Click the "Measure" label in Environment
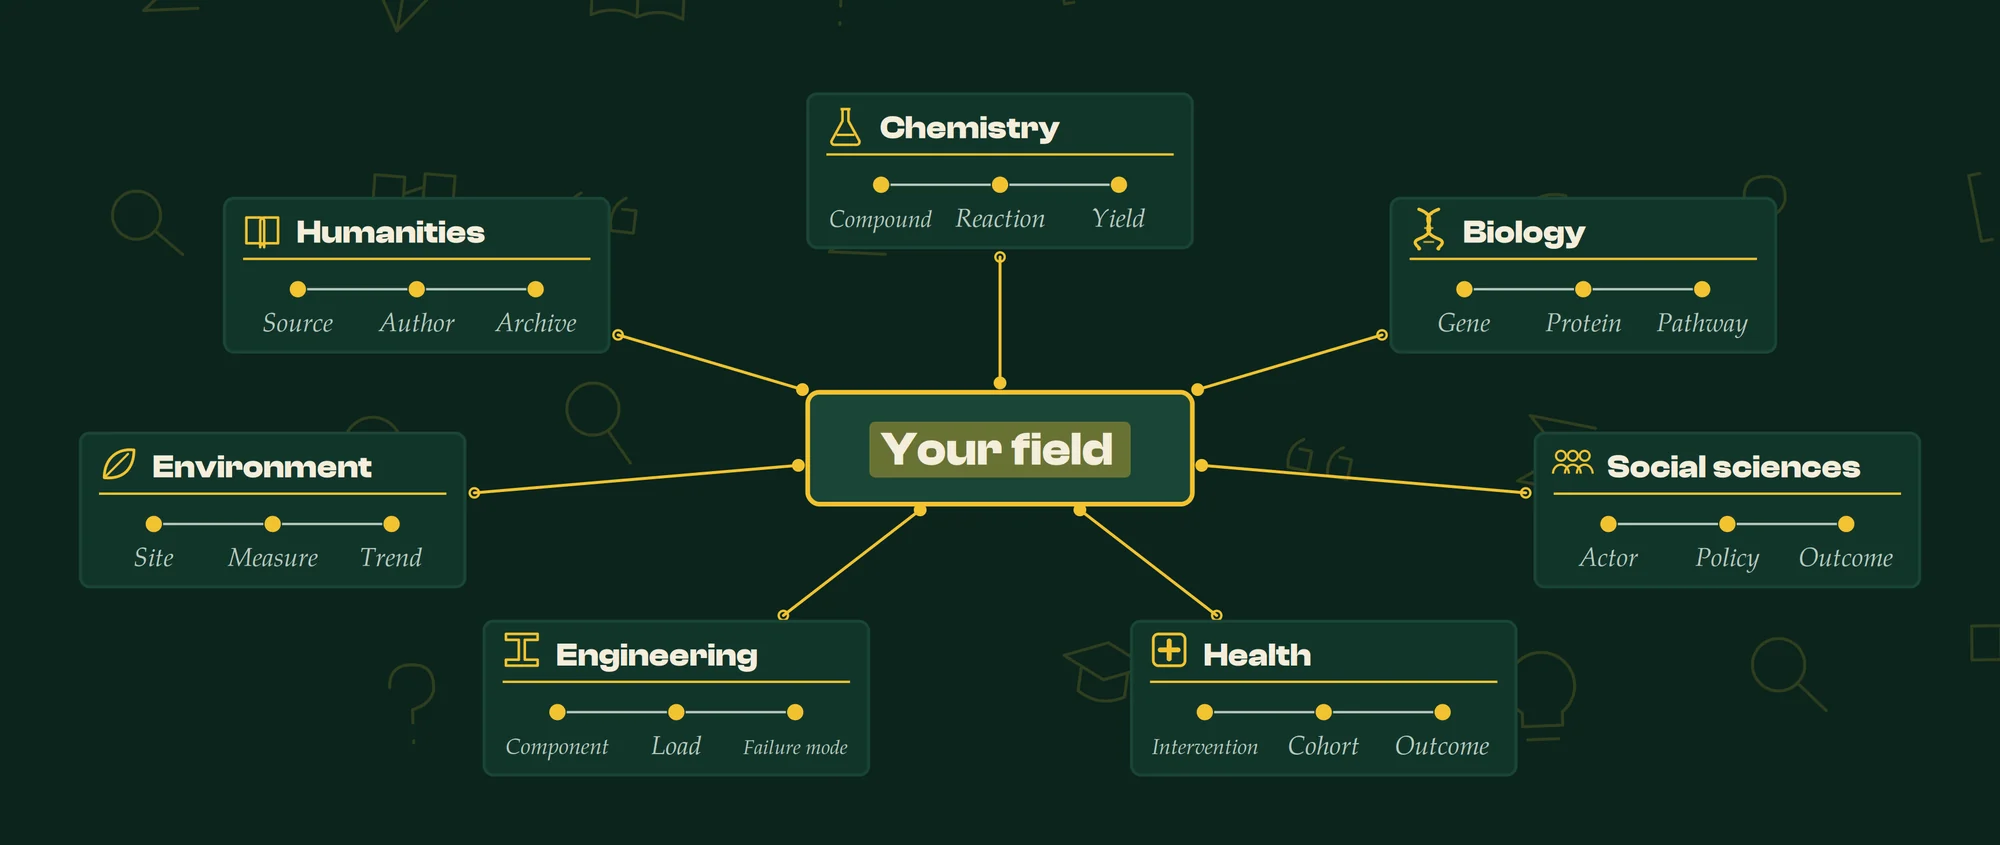Image resolution: width=2000 pixels, height=845 pixels. pyautogui.click(x=273, y=558)
